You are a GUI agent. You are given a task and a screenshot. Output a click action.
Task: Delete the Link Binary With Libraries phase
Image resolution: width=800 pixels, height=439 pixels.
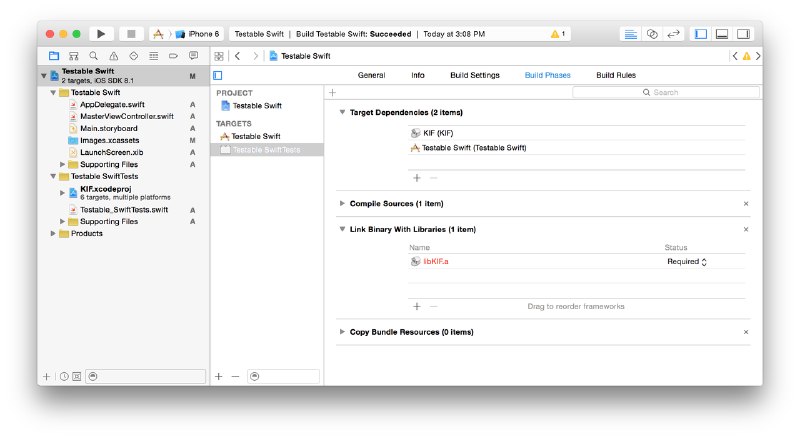(x=746, y=230)
